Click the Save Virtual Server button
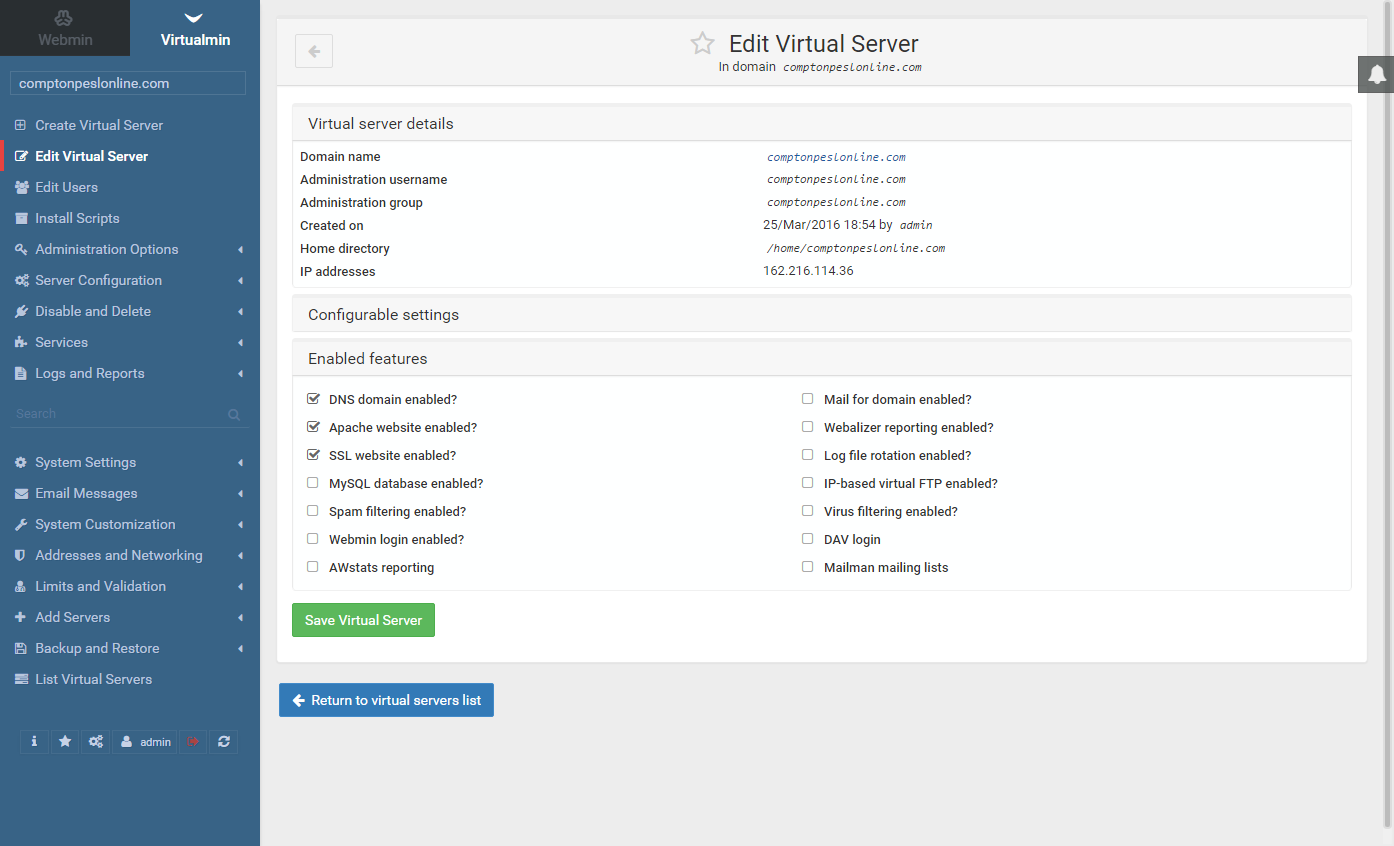Viewport: 1394px width, 846px height. 363,620
